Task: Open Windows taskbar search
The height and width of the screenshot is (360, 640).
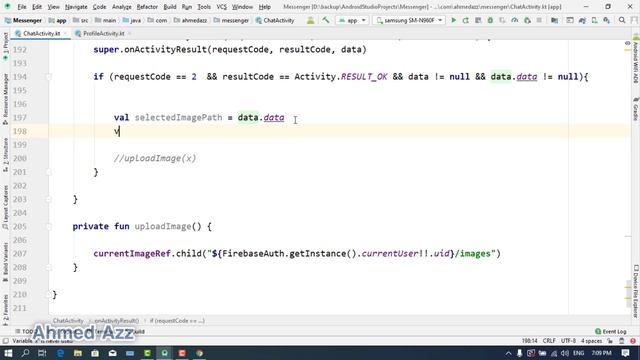Action: click(25, 353)
